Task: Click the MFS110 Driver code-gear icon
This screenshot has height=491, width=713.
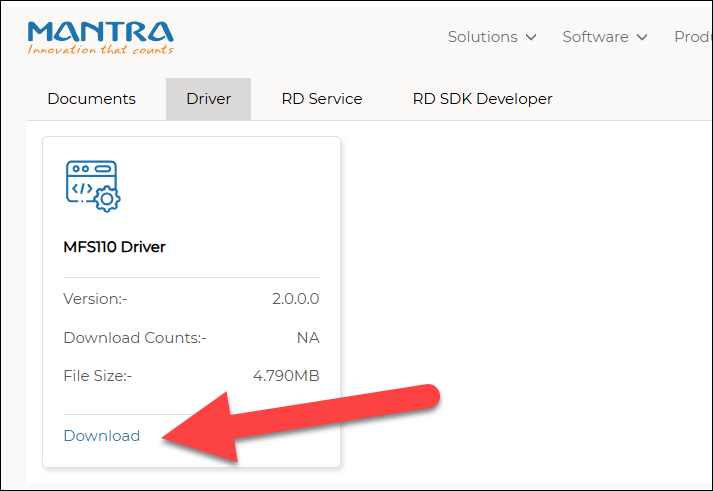Action: click(93, 186)
